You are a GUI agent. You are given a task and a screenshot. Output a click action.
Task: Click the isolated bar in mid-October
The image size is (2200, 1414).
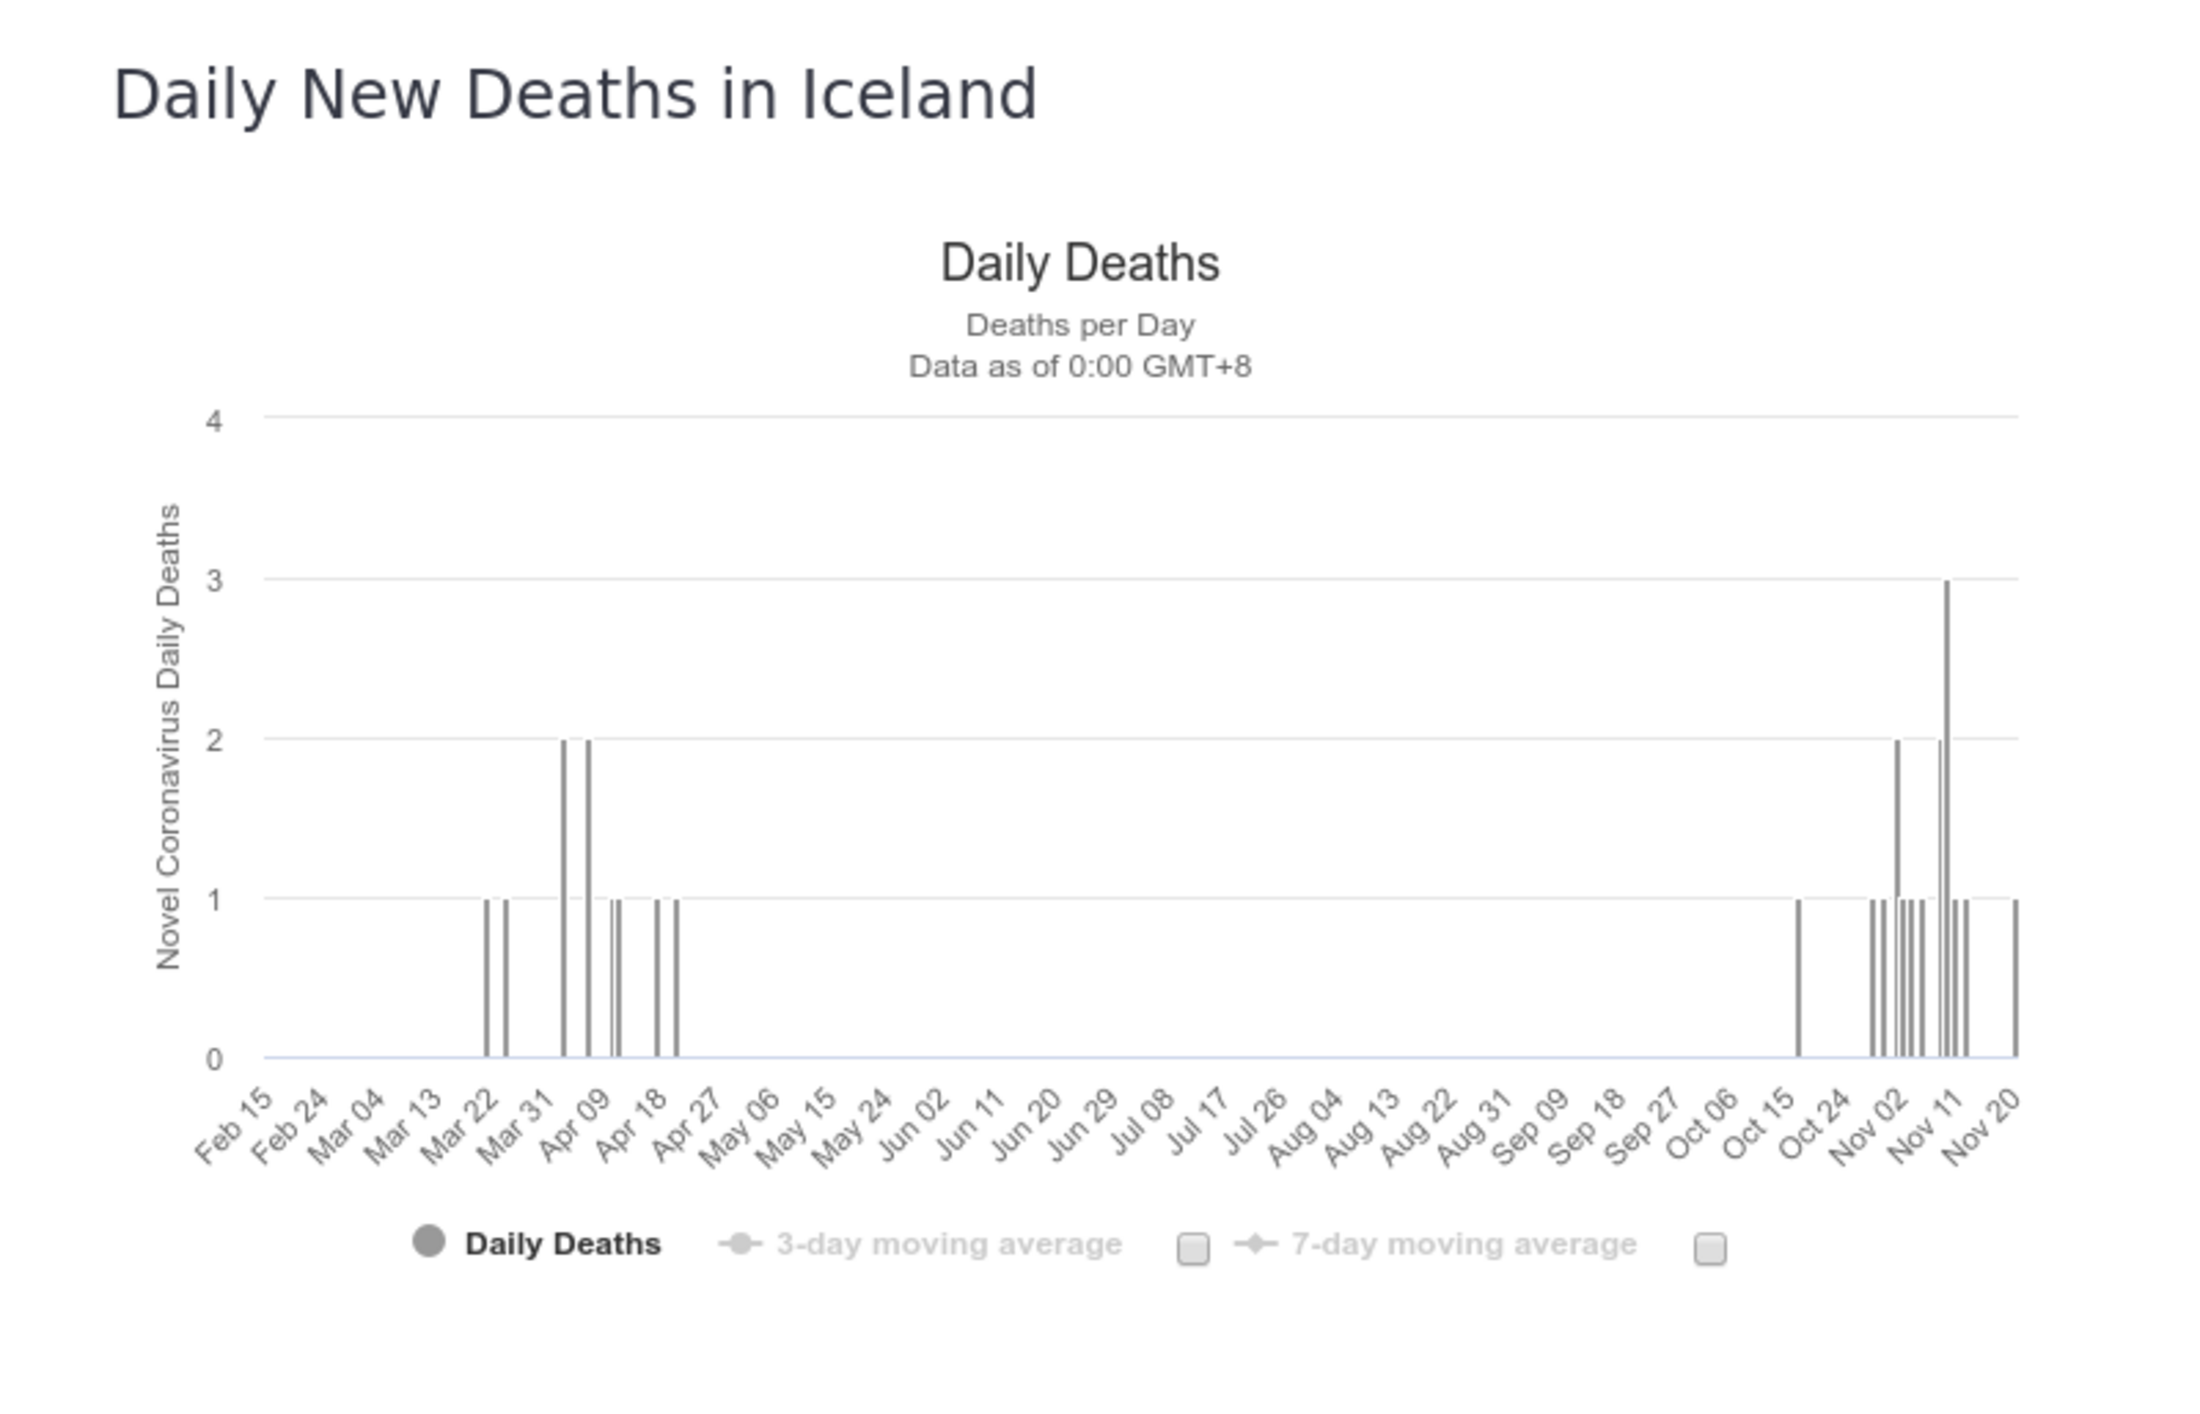coord(1798,978)
